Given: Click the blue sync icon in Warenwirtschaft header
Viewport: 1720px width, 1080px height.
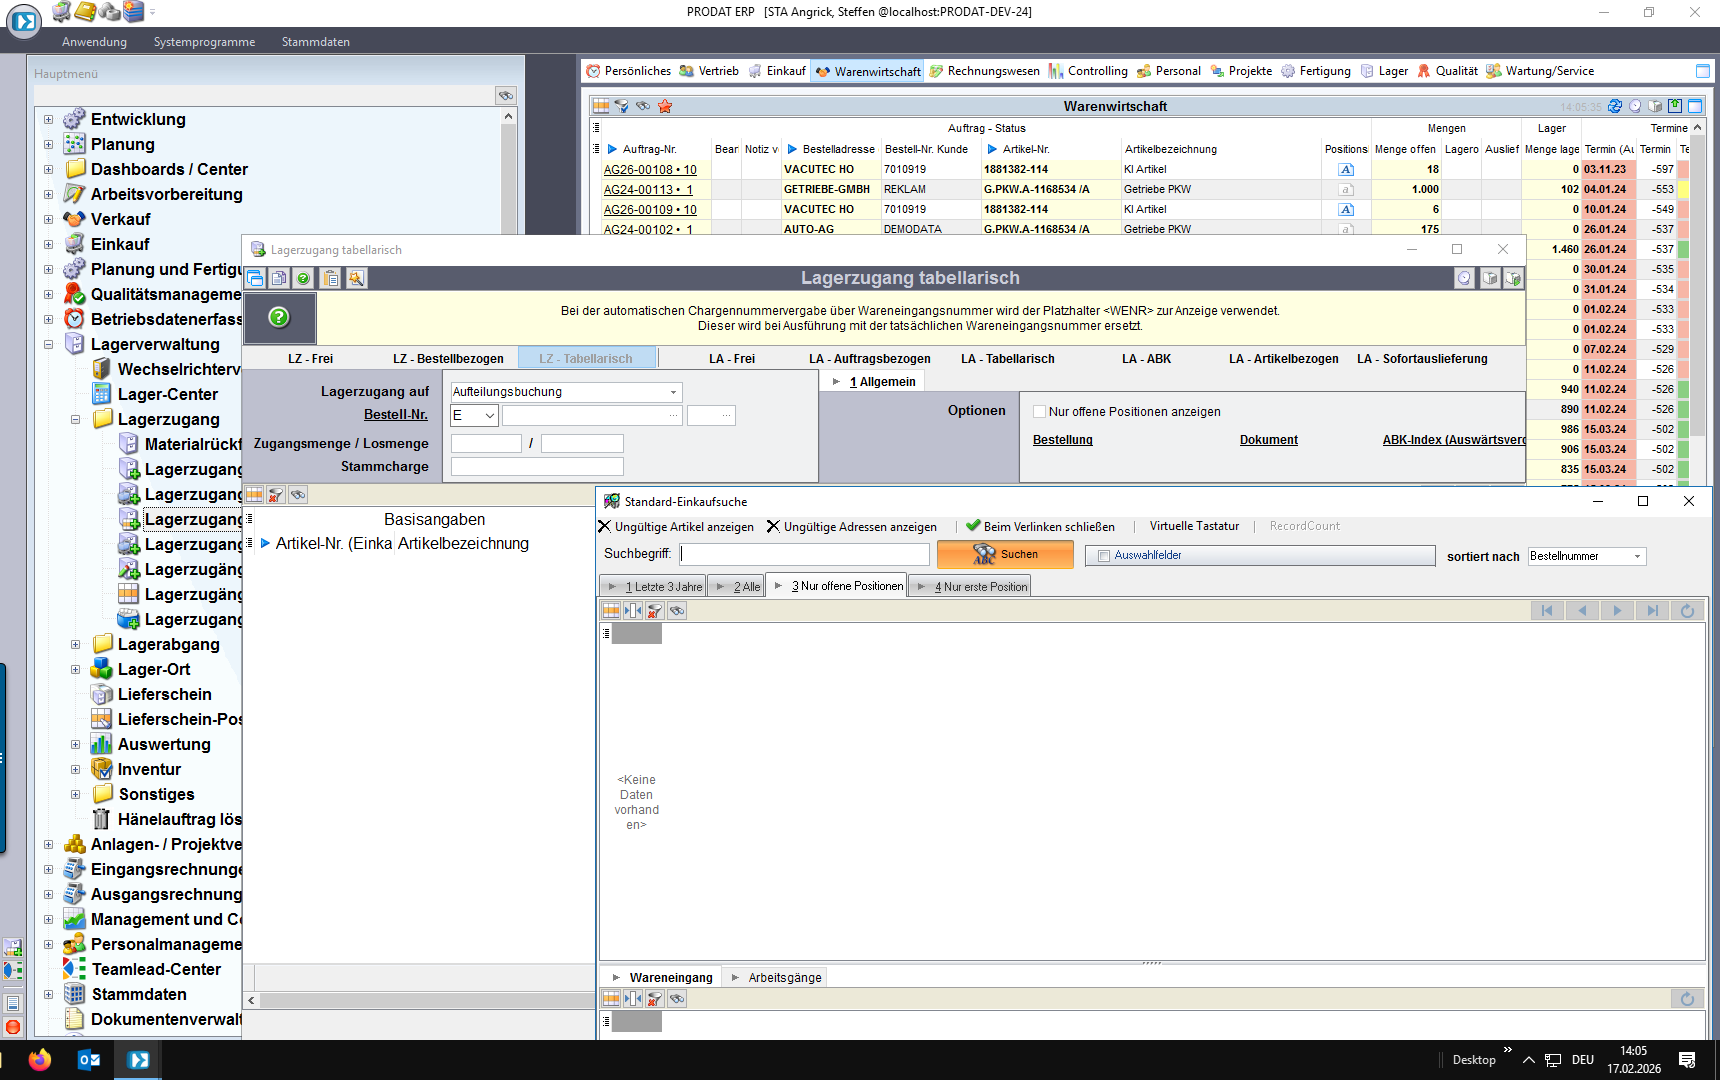Looking at the screenshot, I should click(1615, 106).
